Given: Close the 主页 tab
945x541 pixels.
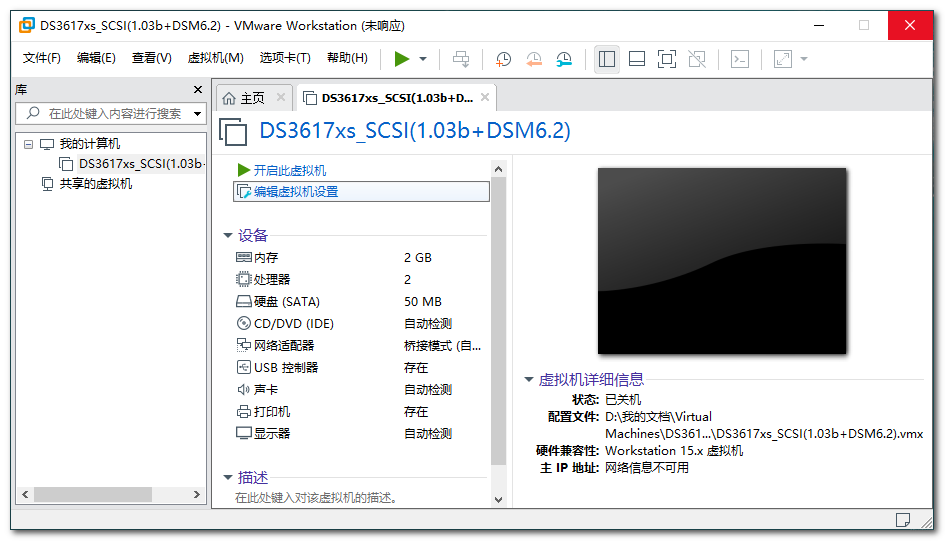Looking at the screenshot, I should point(281,97).
